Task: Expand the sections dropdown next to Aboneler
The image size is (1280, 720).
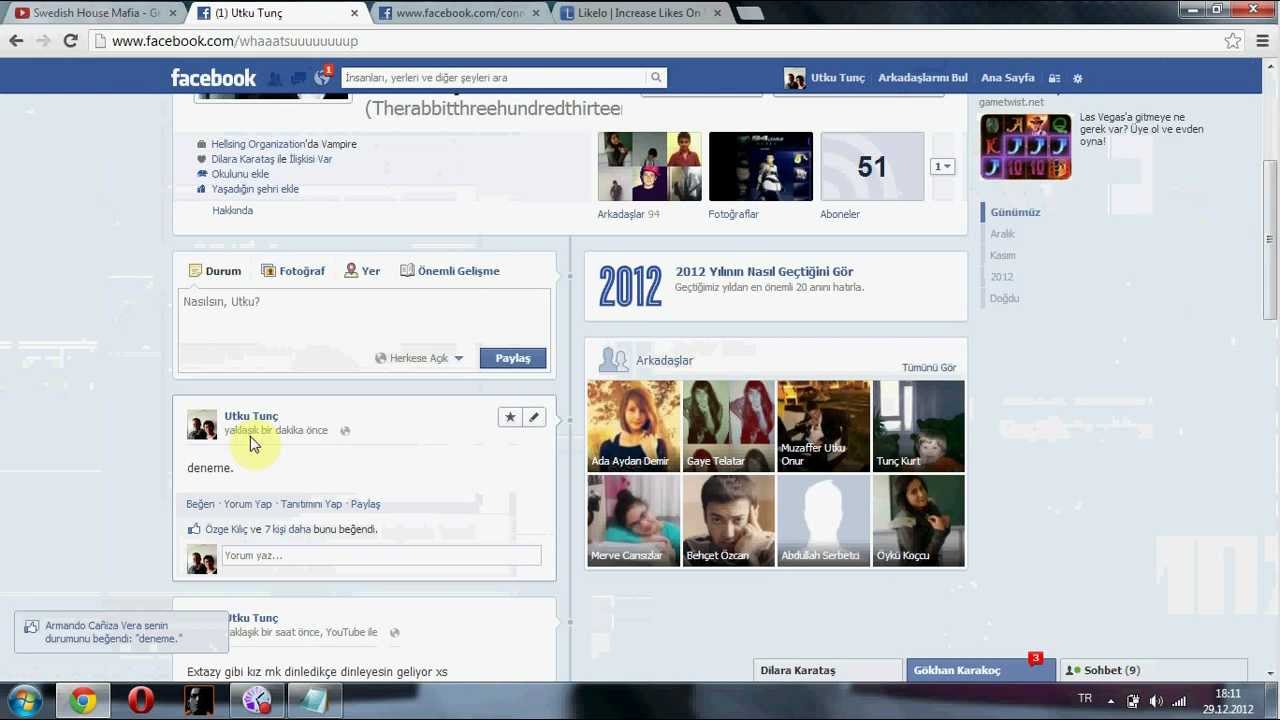Action: point(943,166)
